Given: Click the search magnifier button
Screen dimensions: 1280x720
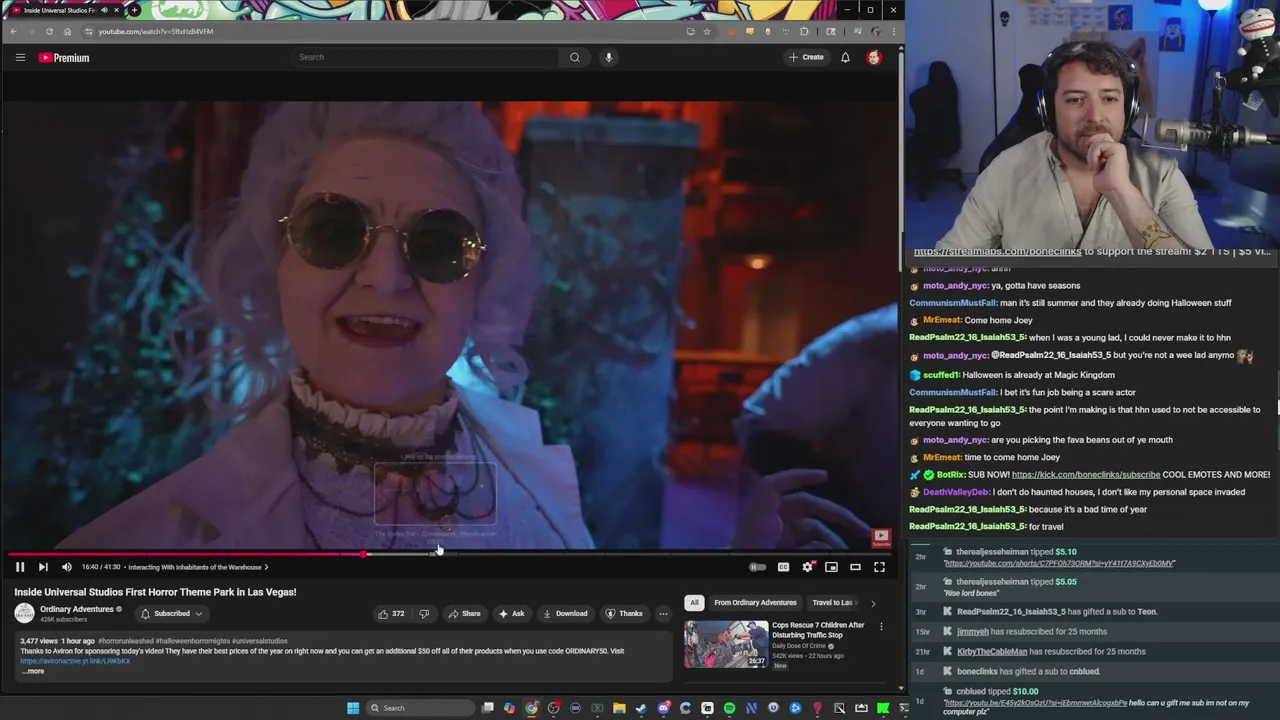Looking at the screenshot, I should (x=575, y=57).
